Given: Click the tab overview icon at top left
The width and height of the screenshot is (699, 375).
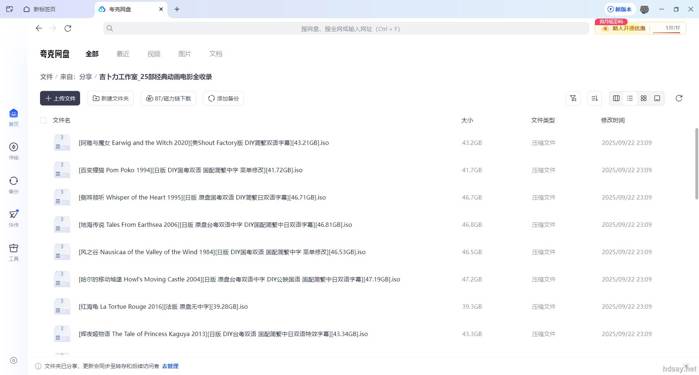Looking at the screenshot, I should tap(9, 9).
